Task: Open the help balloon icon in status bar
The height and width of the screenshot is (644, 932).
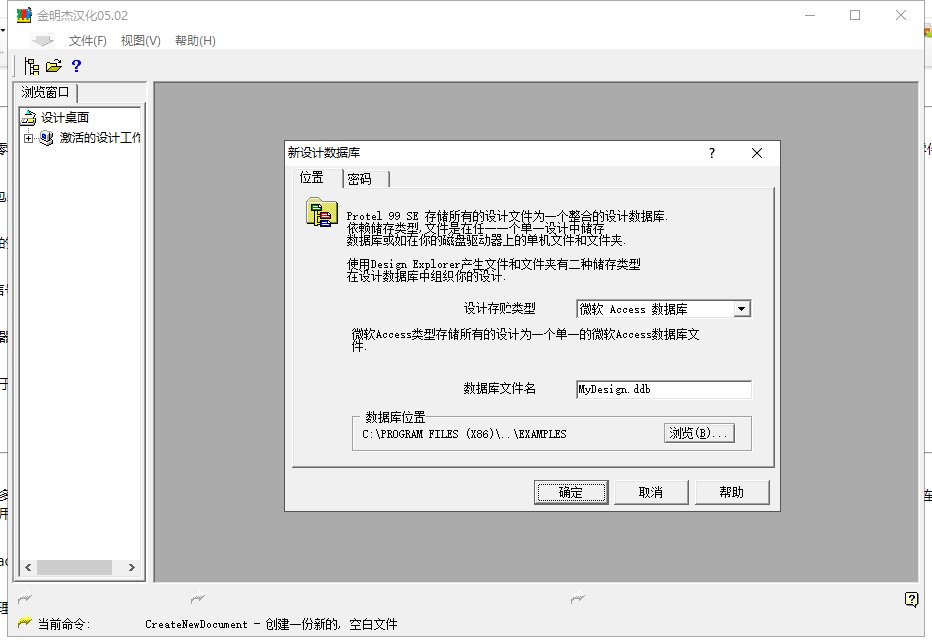Action: point(911,599)
